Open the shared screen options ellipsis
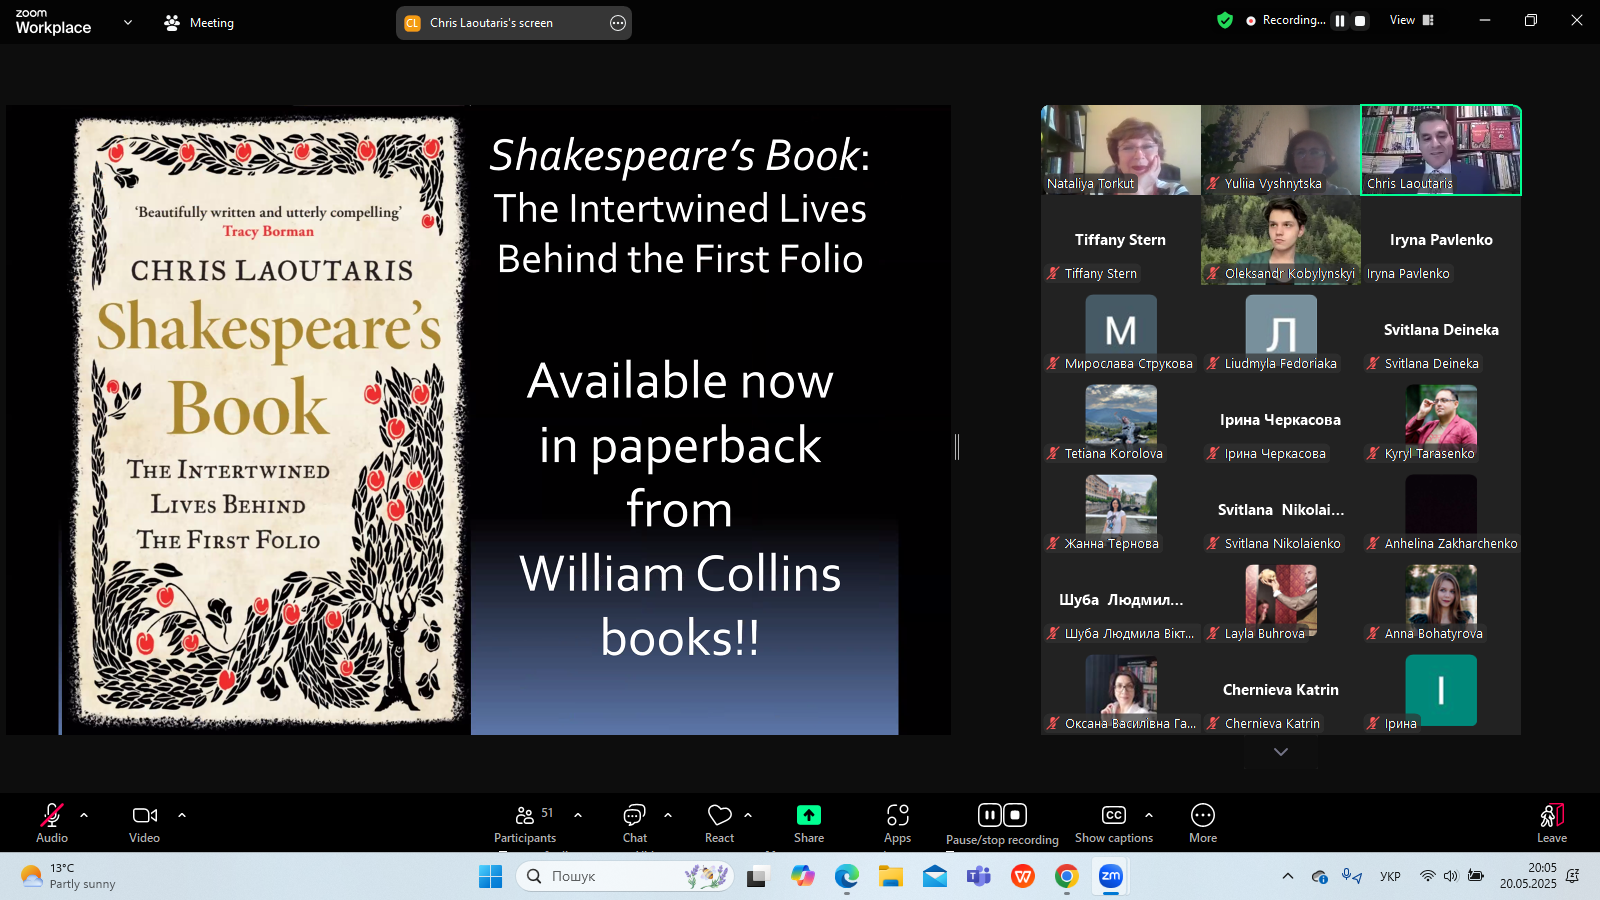The image size is (1600, 900). [618, 23]
